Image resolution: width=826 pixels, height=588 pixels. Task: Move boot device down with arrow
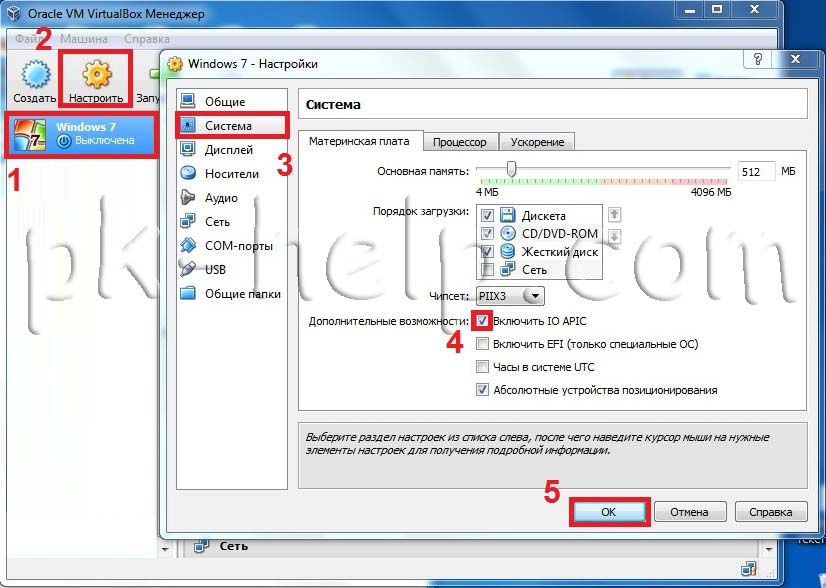[x=614, y=236]
